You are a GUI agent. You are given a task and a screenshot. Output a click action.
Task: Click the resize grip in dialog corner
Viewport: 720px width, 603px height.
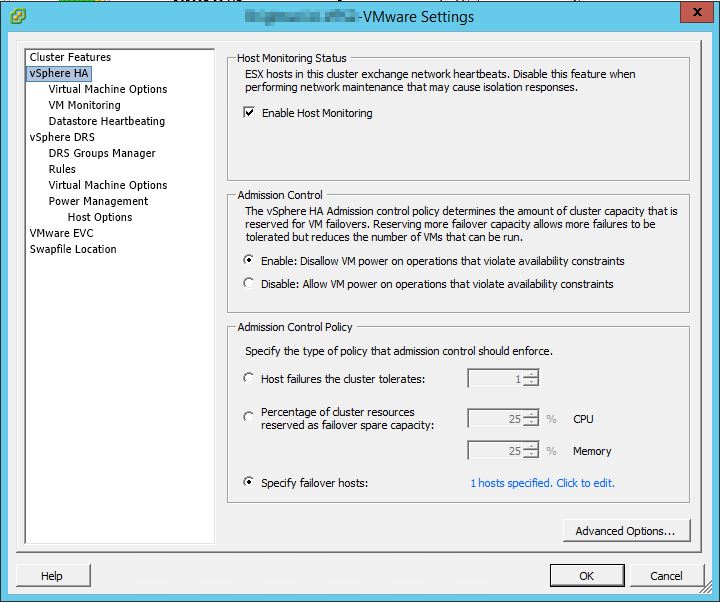[x=705, y=587]
